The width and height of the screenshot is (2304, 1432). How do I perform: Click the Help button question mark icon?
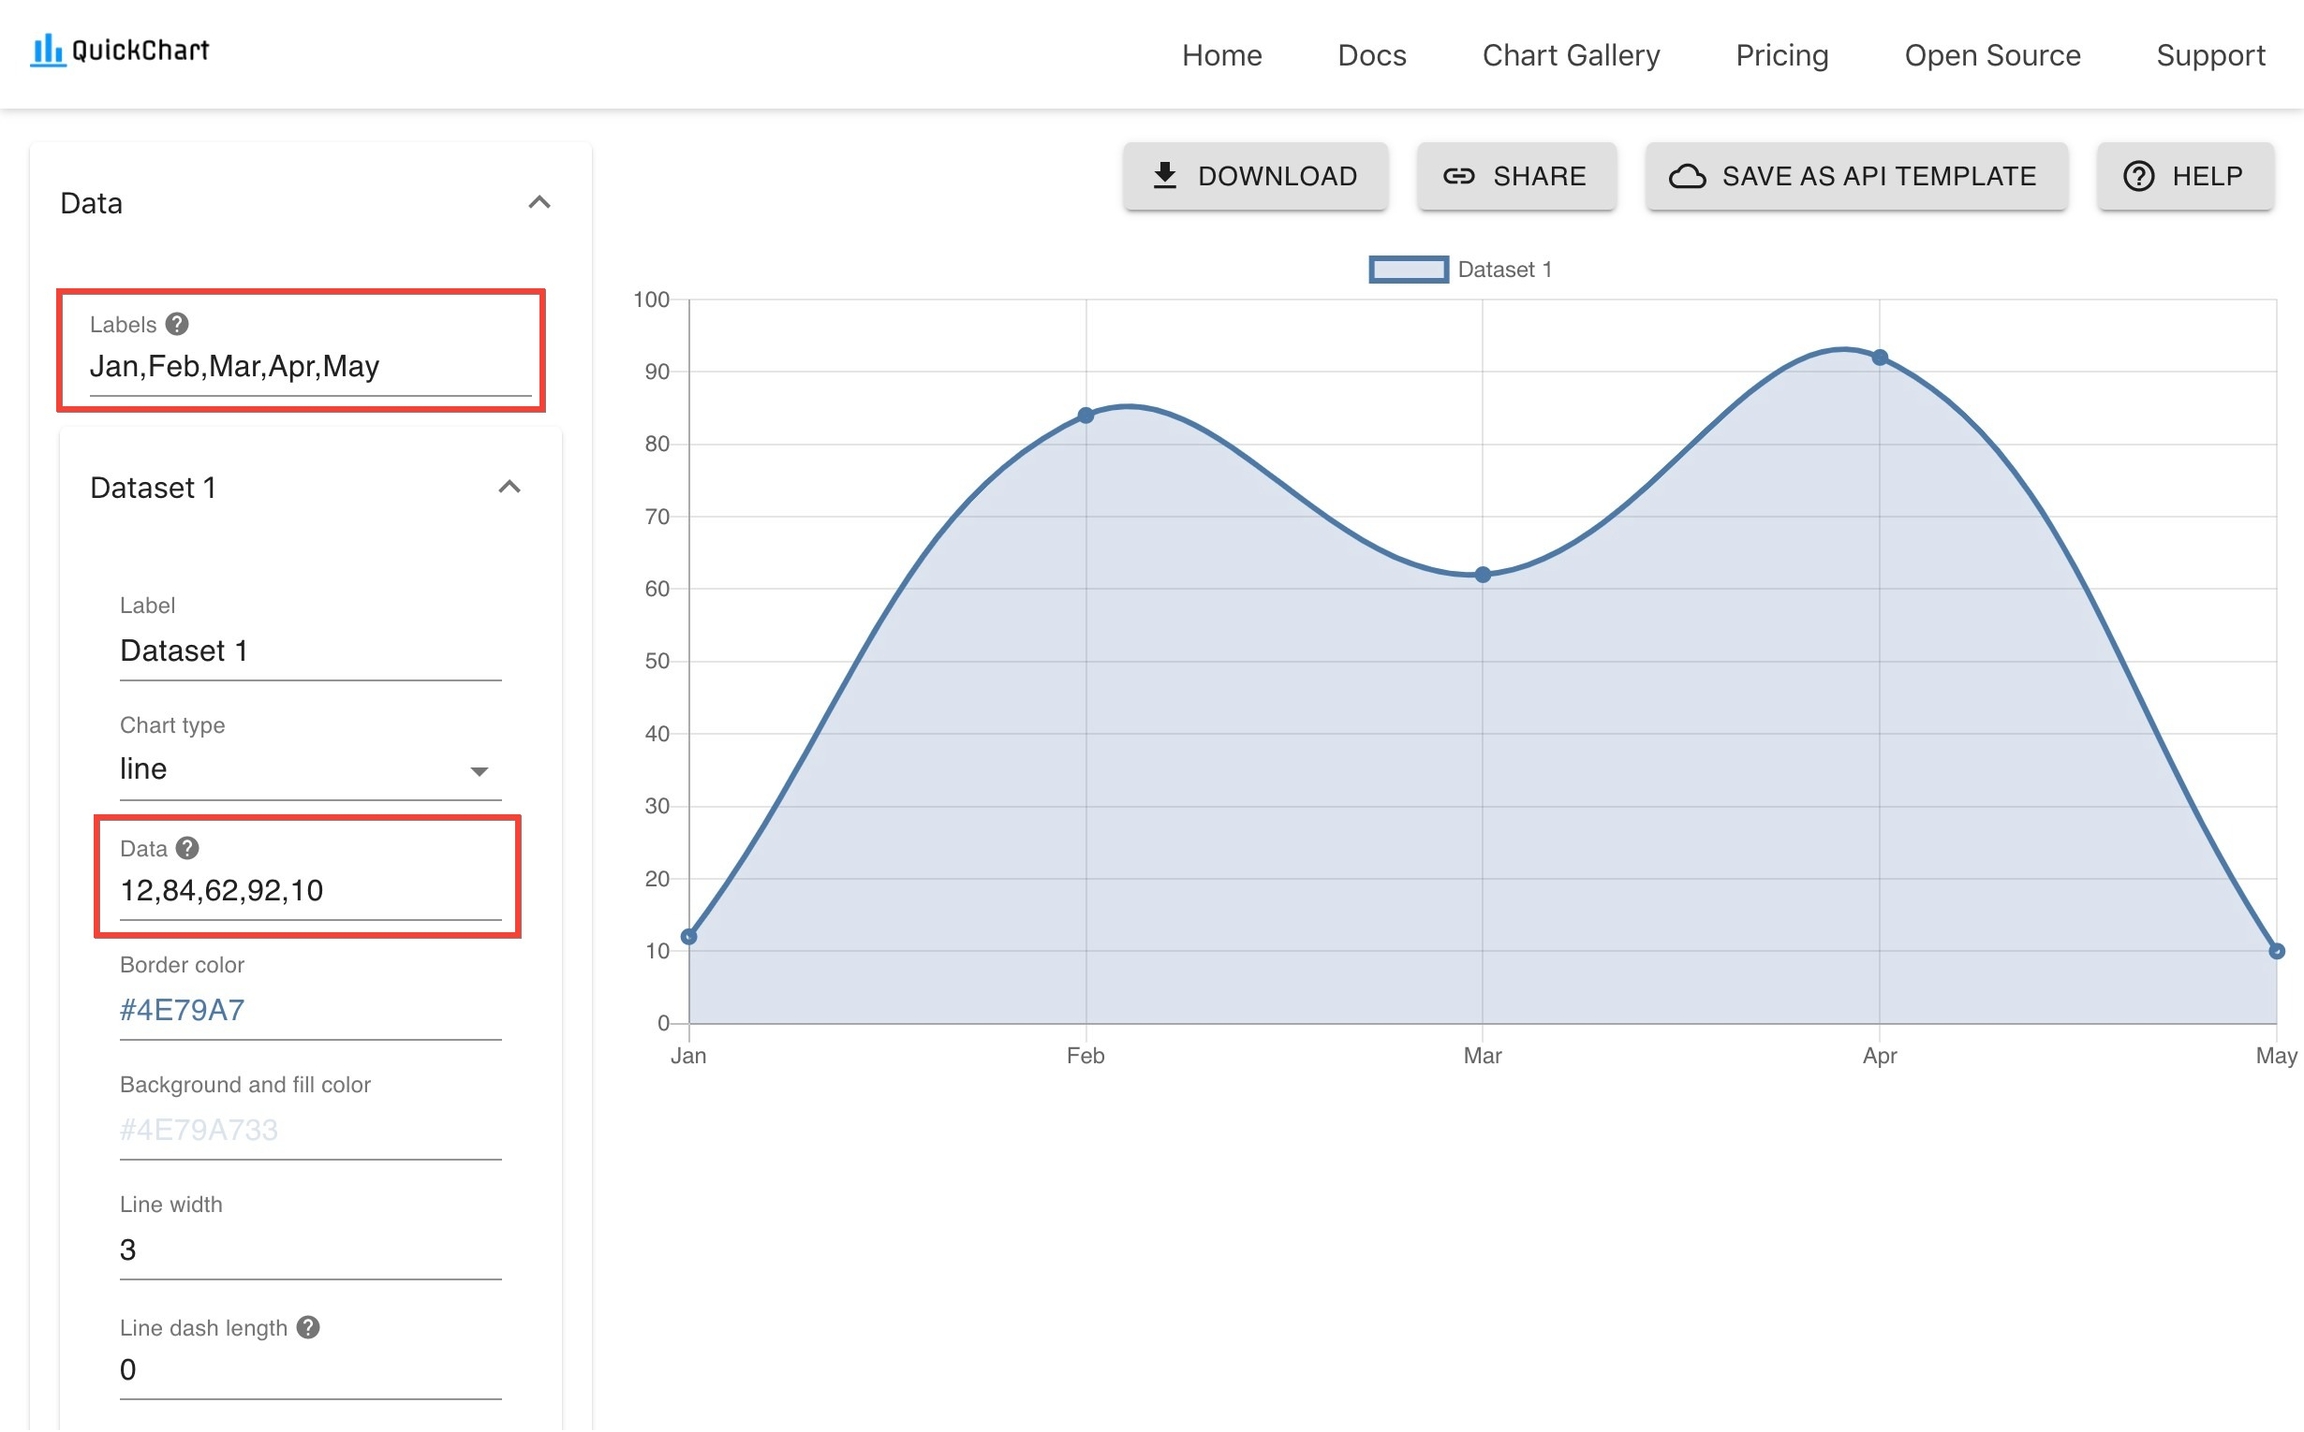[2138, 176]
